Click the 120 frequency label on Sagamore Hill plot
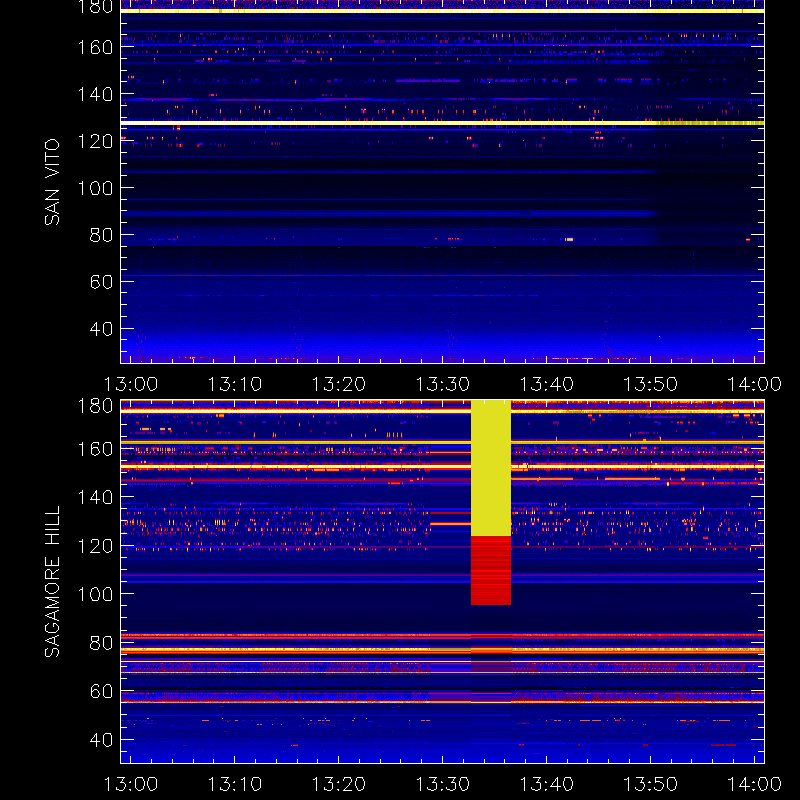The height and width of the screenshot is (800, 800). [x=95, y=546]
